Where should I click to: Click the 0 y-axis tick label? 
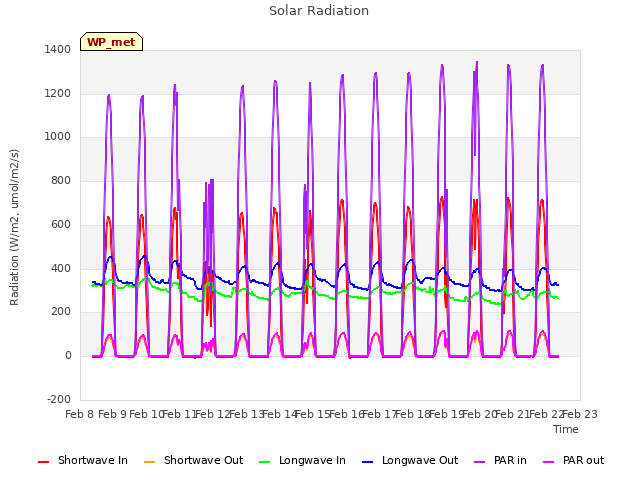[x=68, y=356]
